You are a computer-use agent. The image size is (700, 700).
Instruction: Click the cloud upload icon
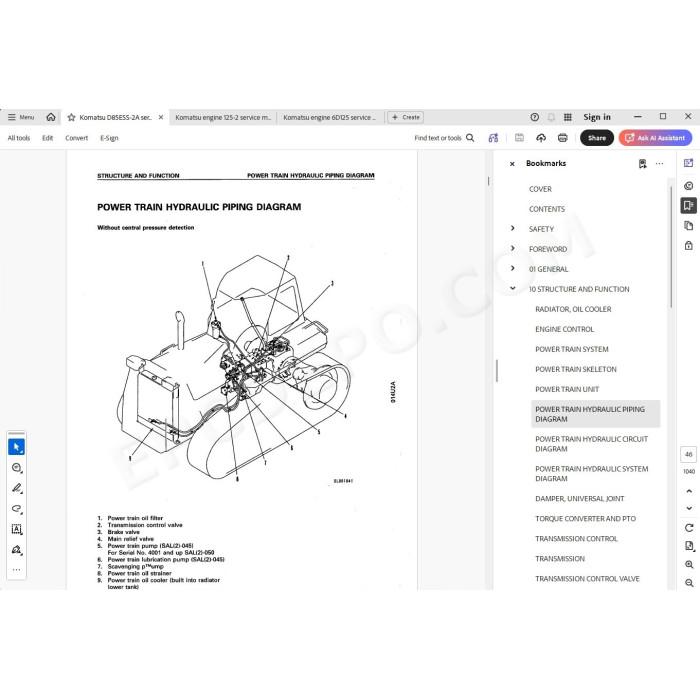click(x=541, y=138)
